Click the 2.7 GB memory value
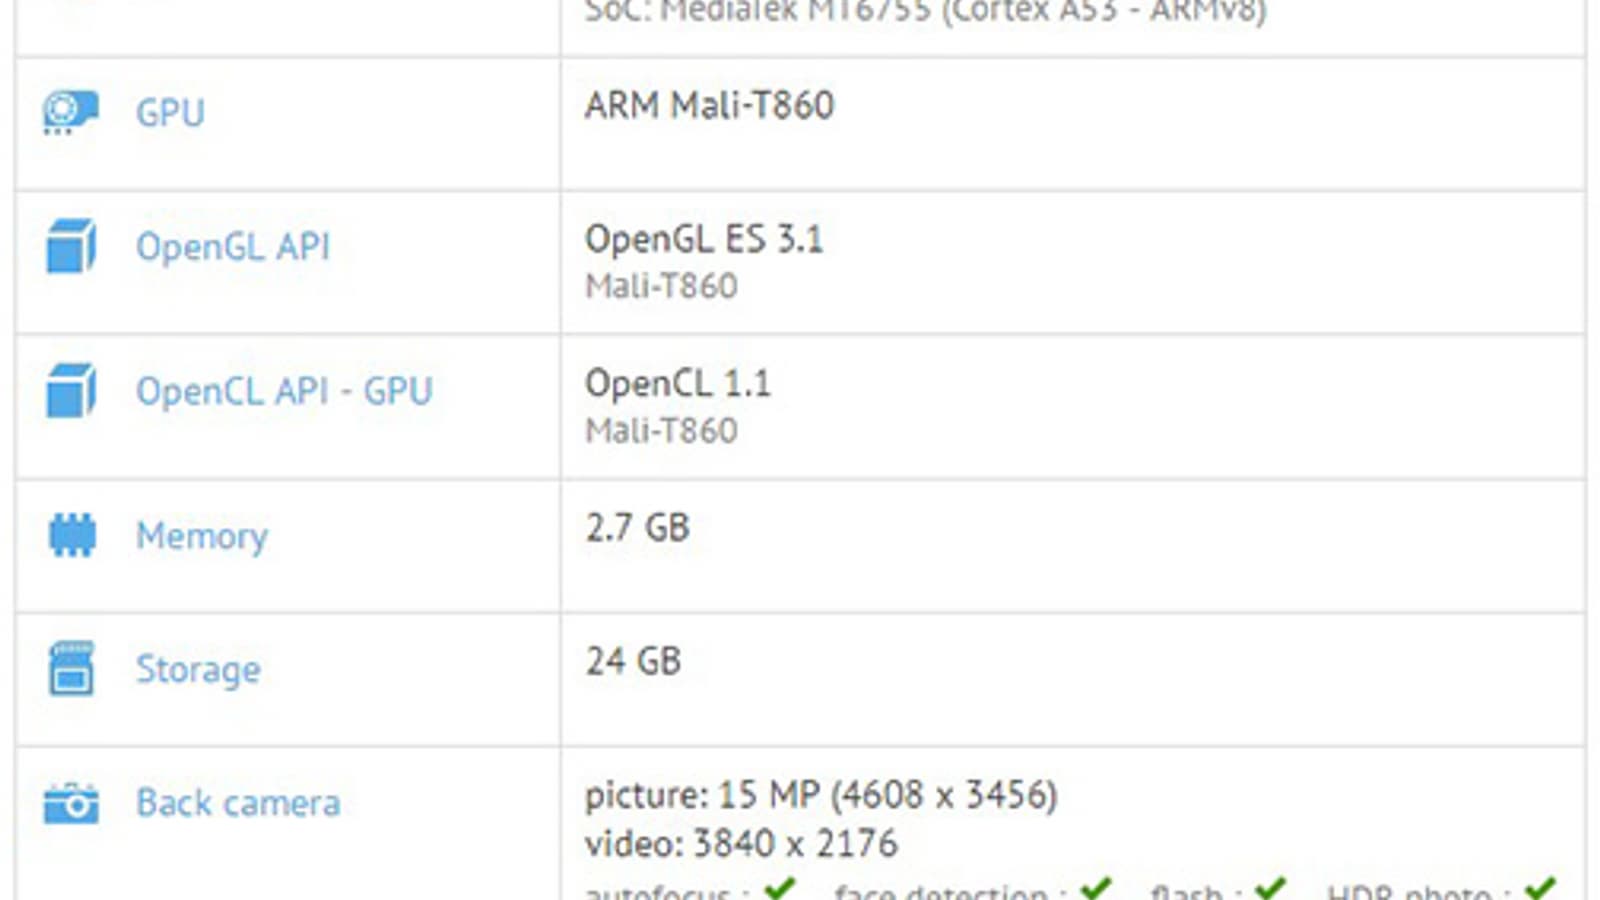 pos(638,527)
